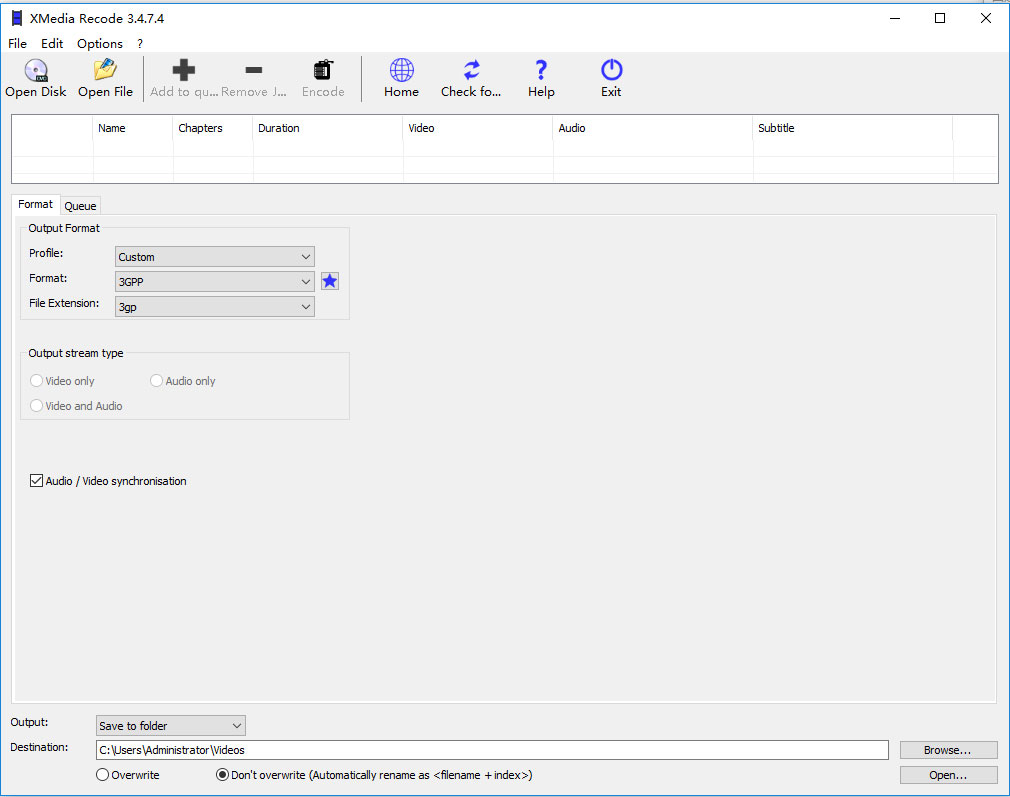Image resolution: width=1010 pixels, height=797 pixels.
Task: Select the Don't overwrite radio option
Action: click(x=222, y=775)
